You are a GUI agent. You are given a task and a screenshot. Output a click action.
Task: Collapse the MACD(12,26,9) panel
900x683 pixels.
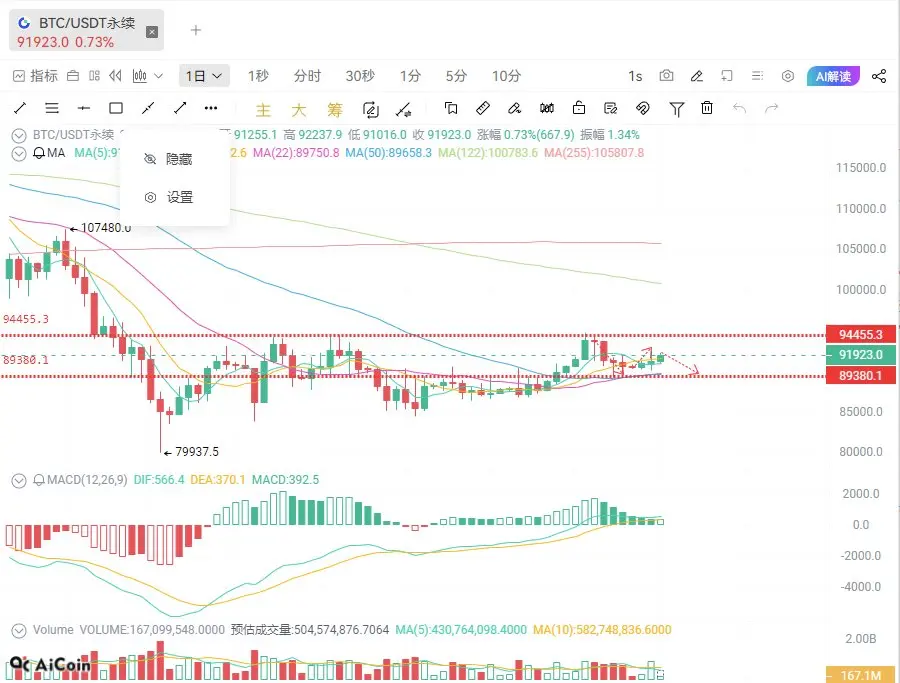pos(19,480)
